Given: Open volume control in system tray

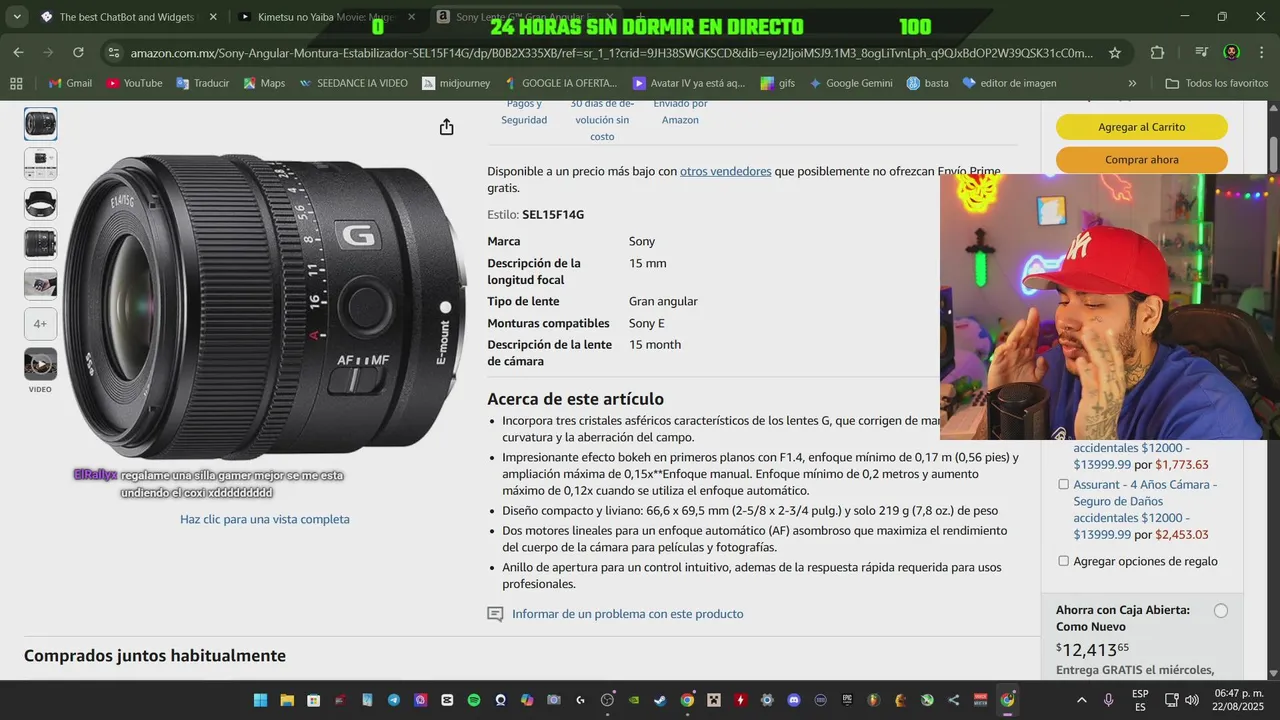Looking at the screenshot, I should [x=1191, y=700].
